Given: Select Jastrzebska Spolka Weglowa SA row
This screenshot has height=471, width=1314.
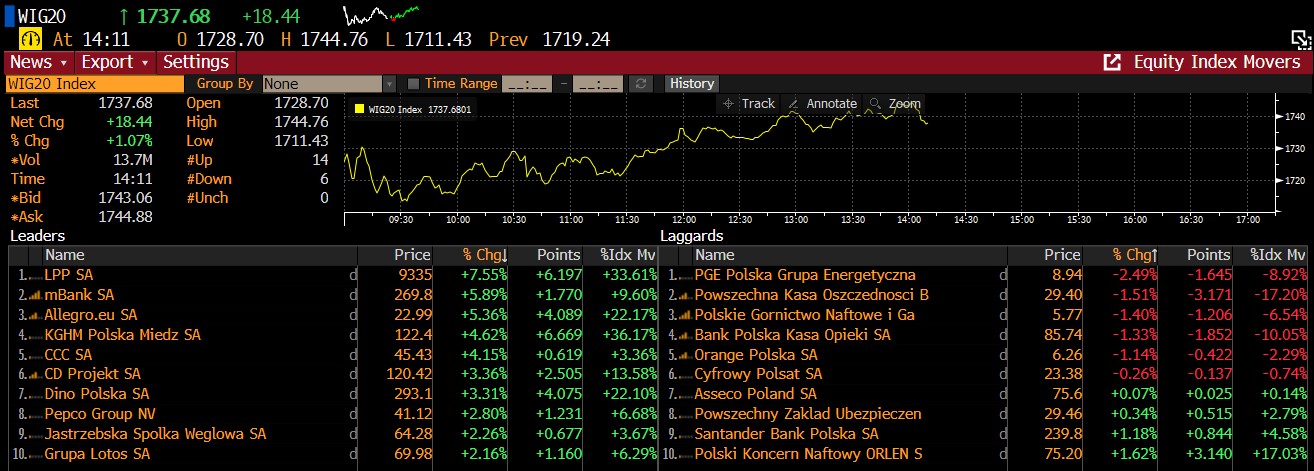Looking at the screenshot, I should (334, 434).
